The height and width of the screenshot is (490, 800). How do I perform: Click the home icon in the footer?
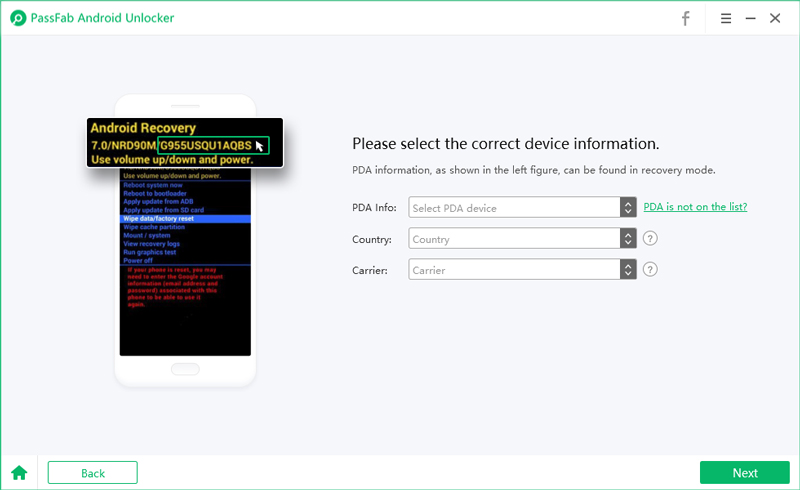[x=19, y=472]
